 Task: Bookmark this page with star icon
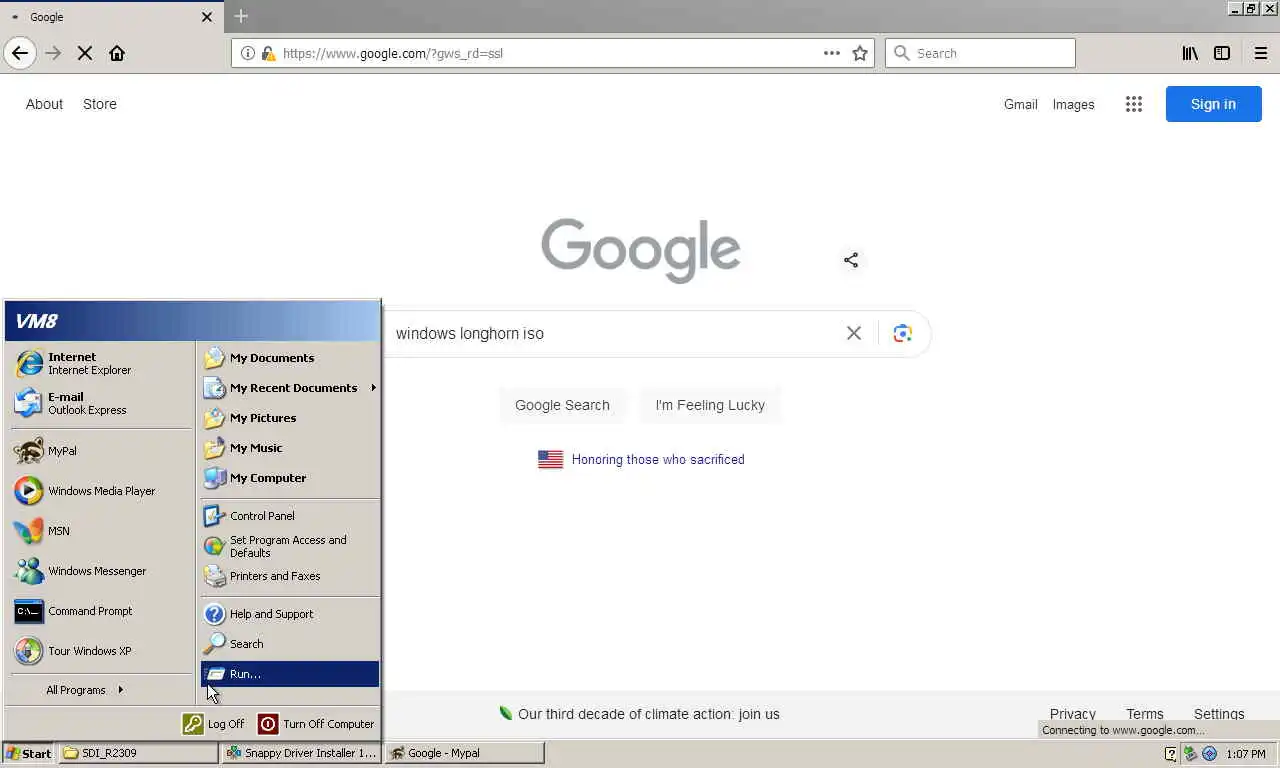point(860,53)
